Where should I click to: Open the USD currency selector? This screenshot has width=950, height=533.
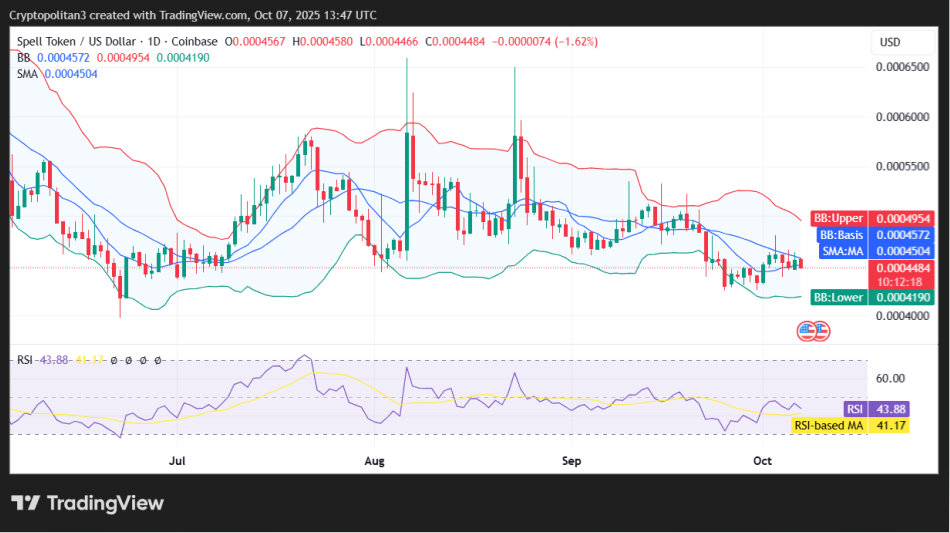[889, 42]
